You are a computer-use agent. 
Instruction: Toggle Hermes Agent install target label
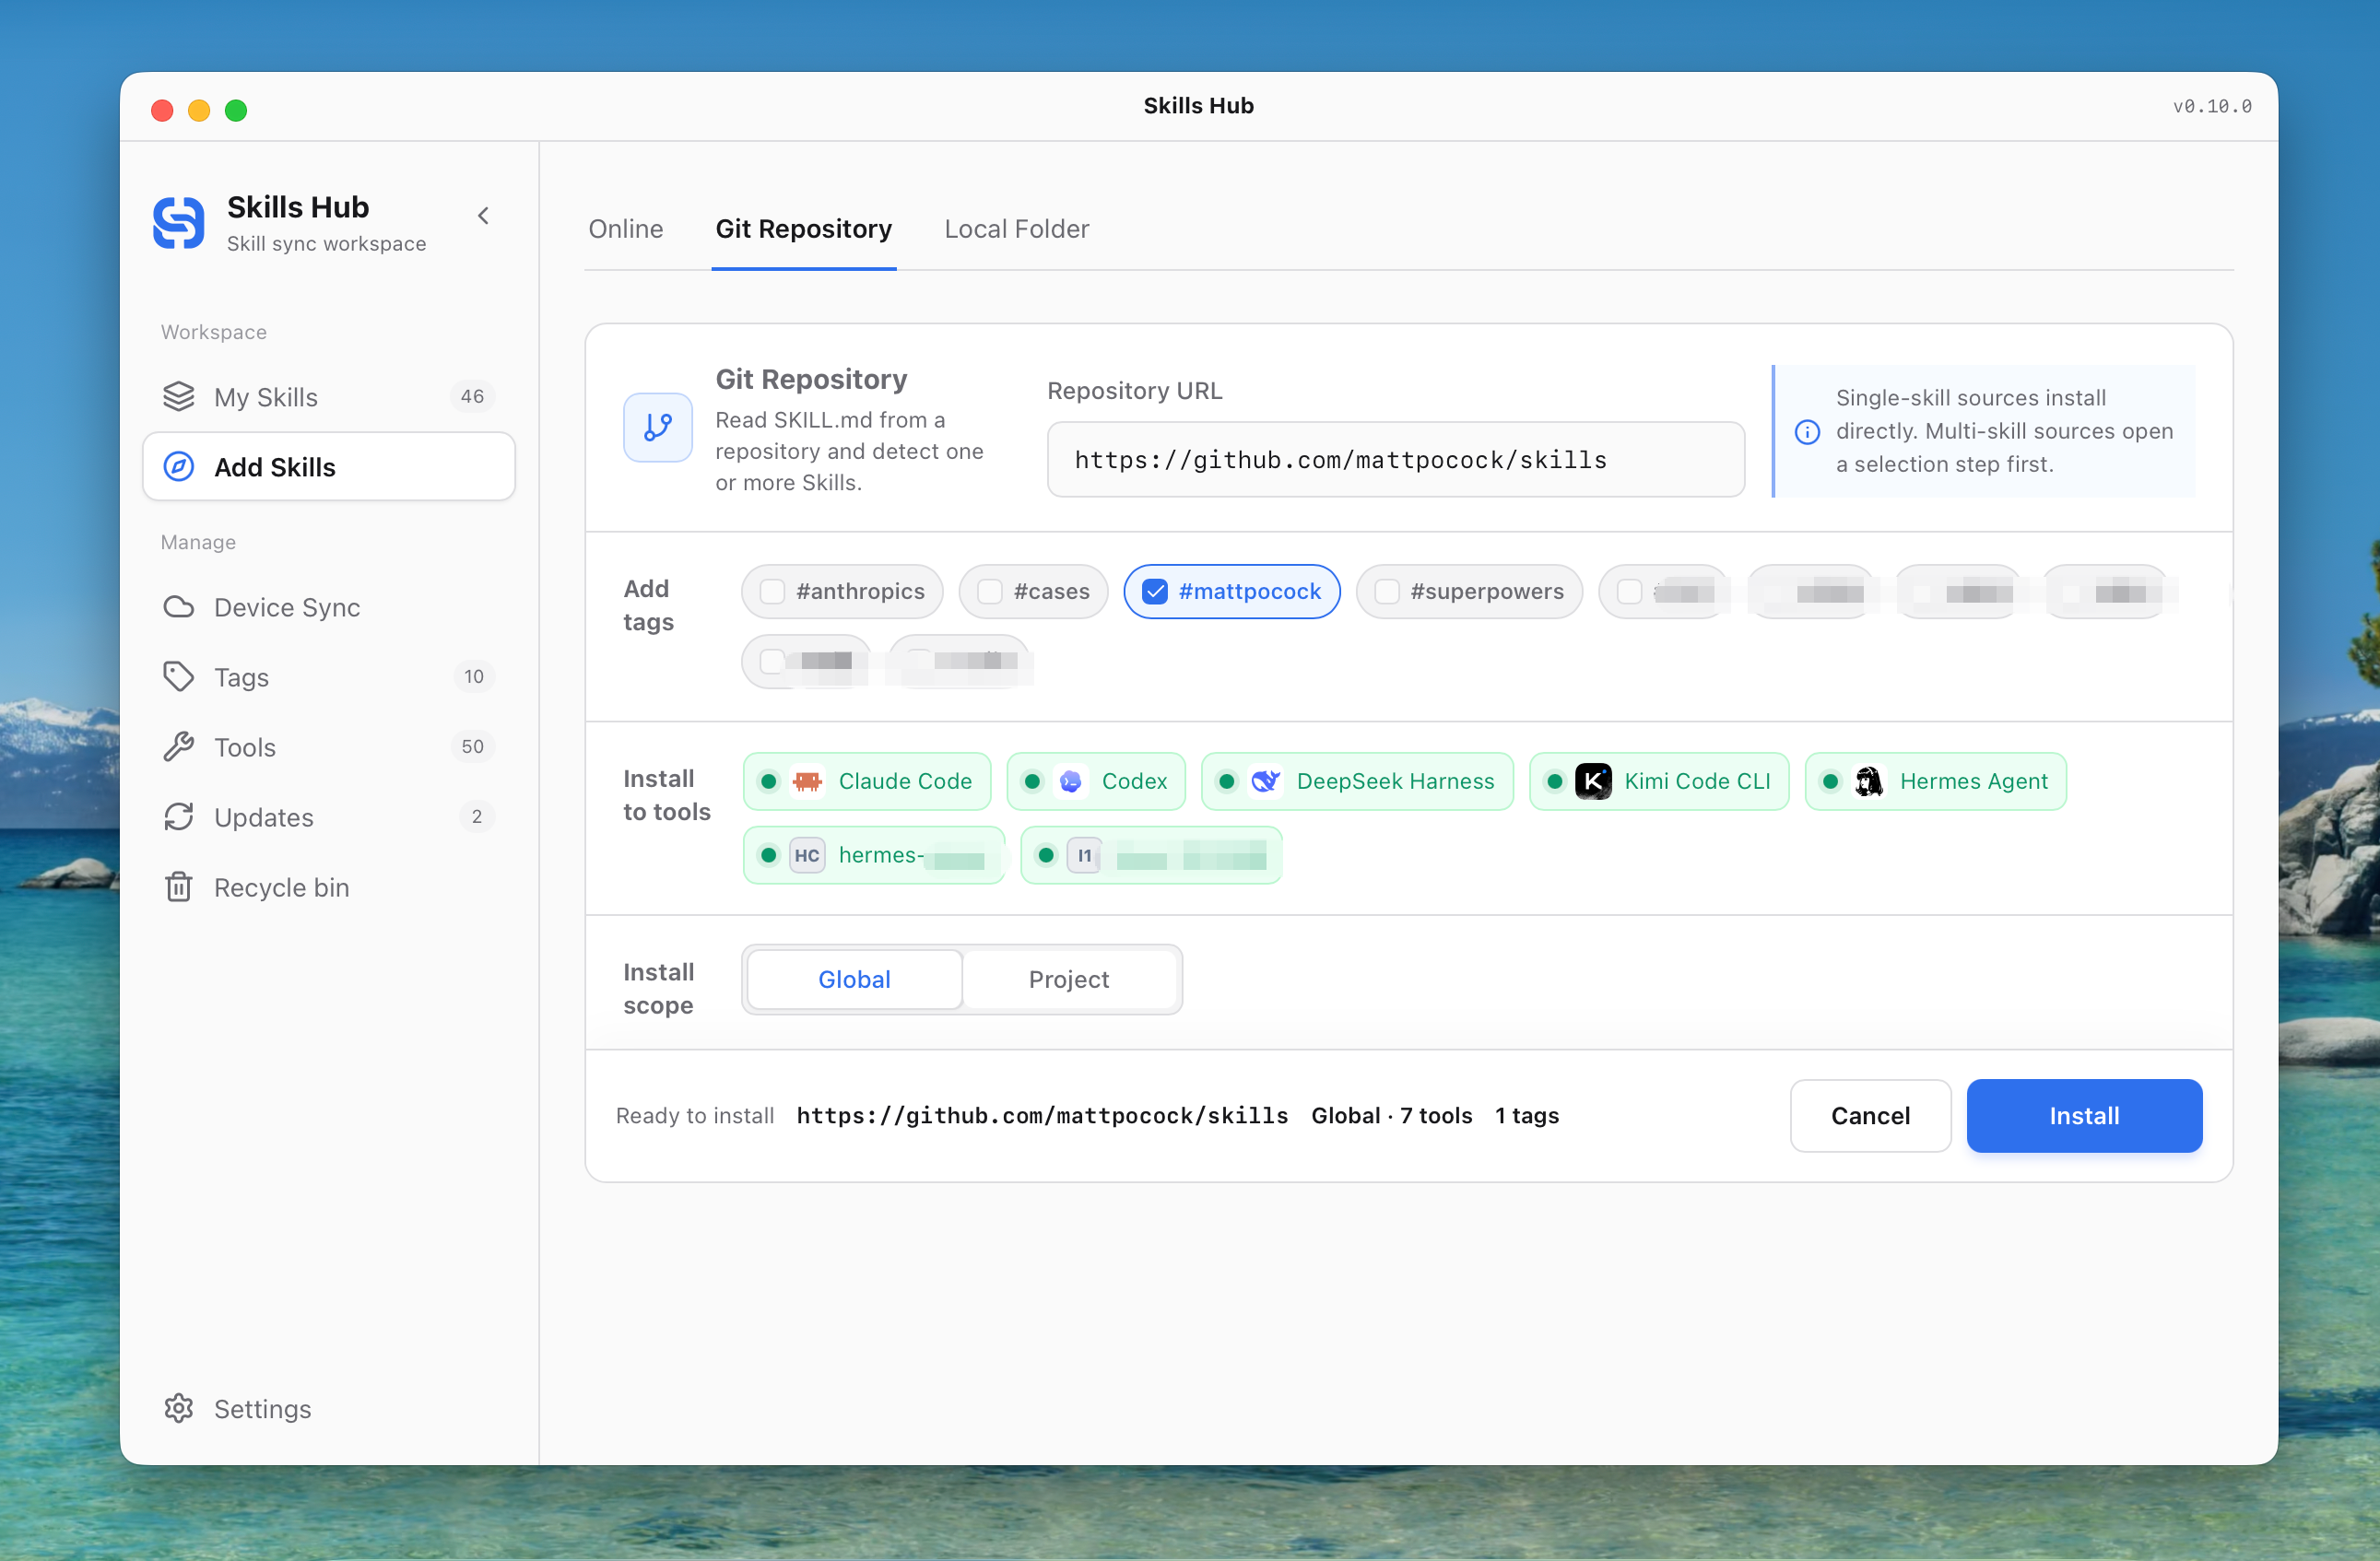1974,781
